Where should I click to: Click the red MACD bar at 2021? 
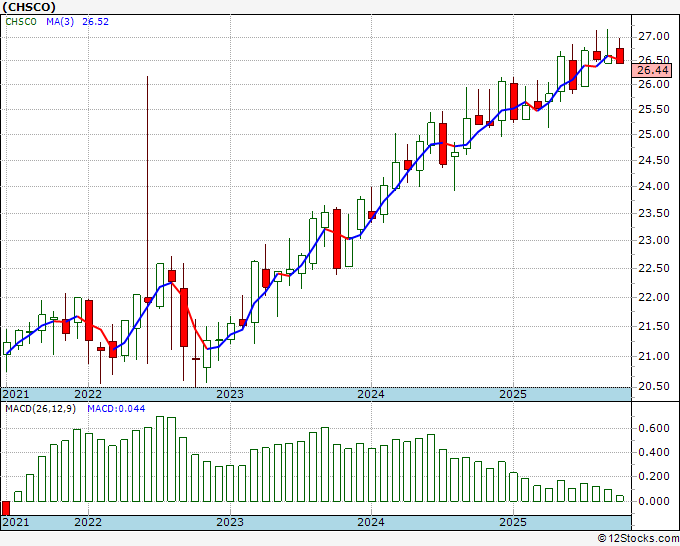click(x=6, y=508)
